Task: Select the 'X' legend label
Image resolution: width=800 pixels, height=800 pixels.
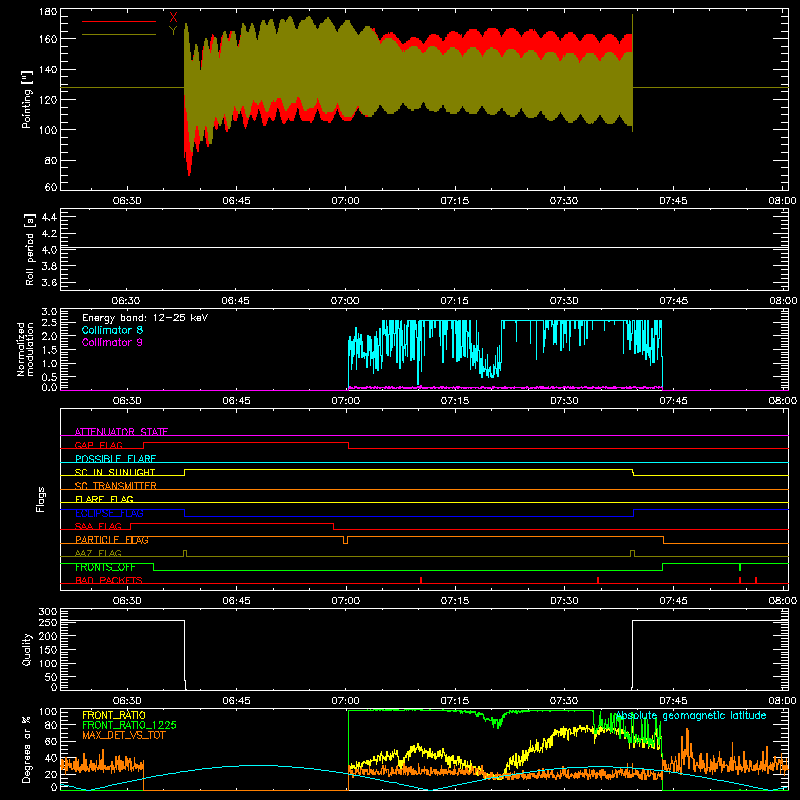Action: [x=173, y=18]
